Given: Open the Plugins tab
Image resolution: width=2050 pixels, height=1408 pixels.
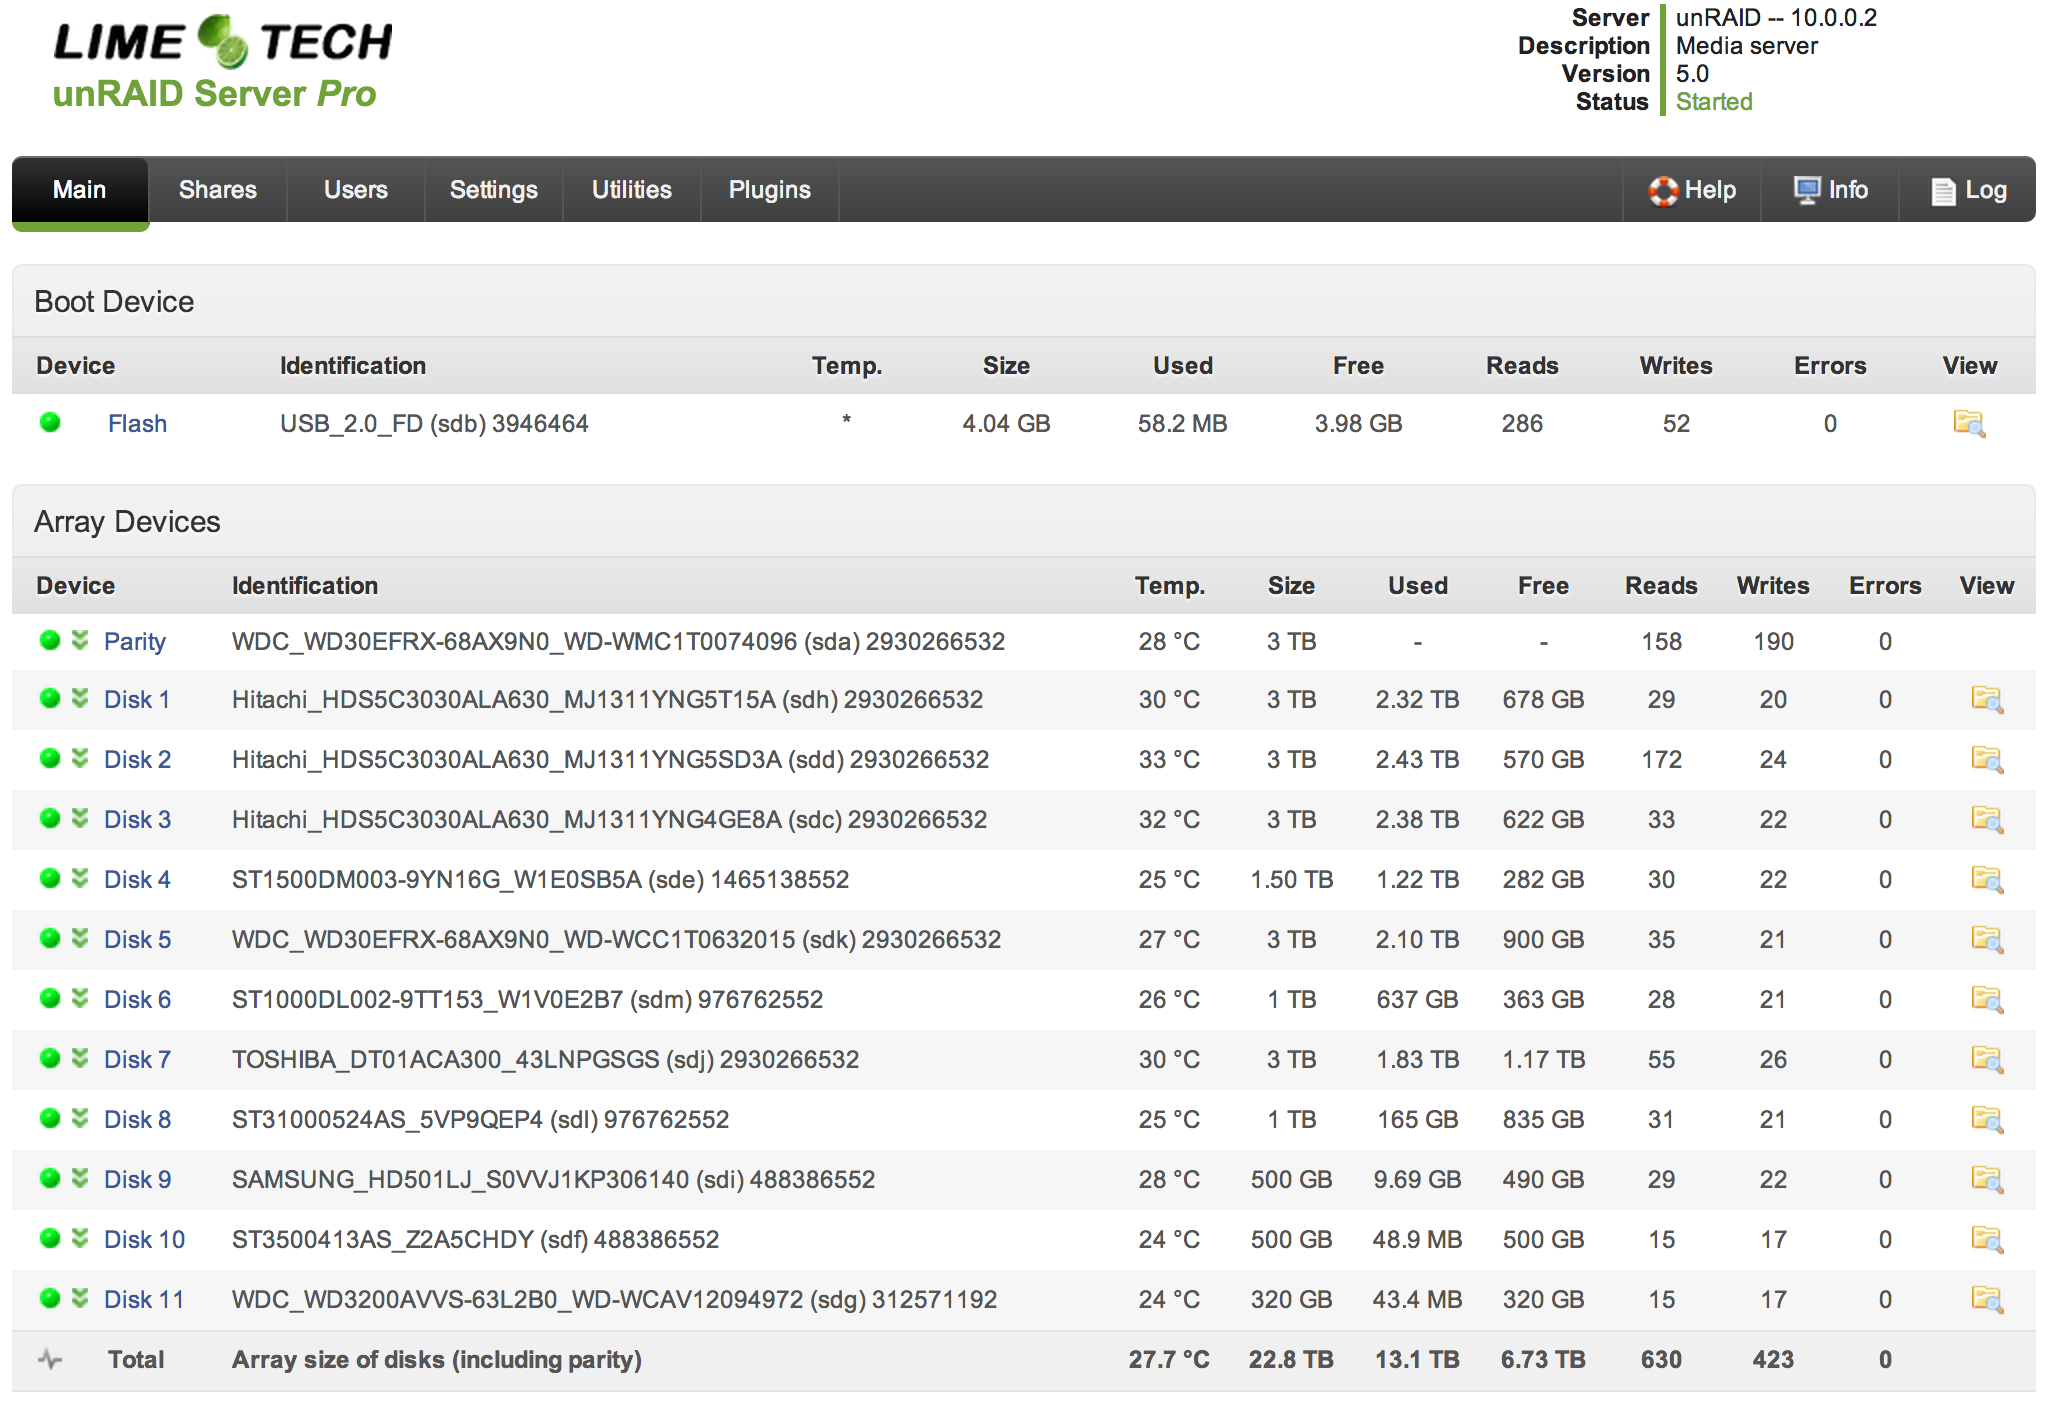Looking at the screenshot, I should click(770, 190).
